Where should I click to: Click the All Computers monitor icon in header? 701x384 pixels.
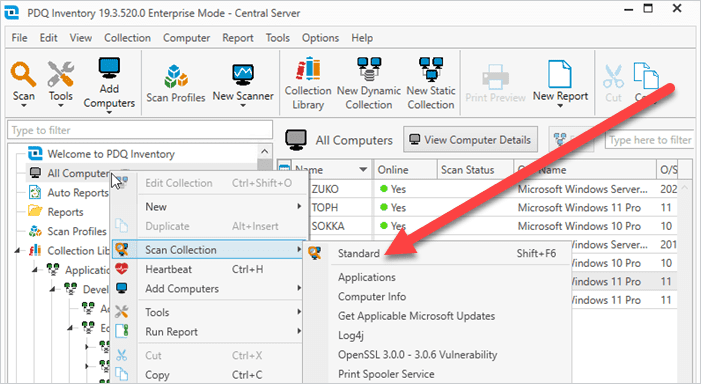(x=296, y=139)
